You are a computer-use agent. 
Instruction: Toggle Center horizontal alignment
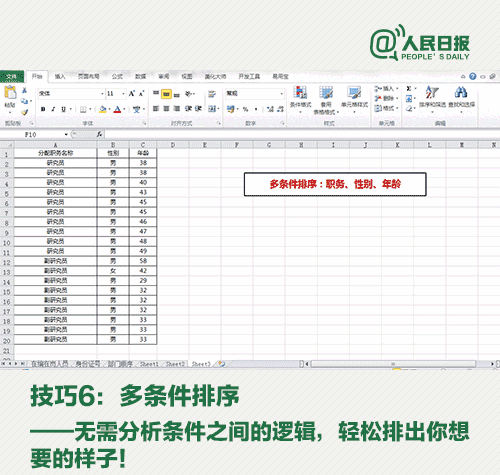click(166, 109)
